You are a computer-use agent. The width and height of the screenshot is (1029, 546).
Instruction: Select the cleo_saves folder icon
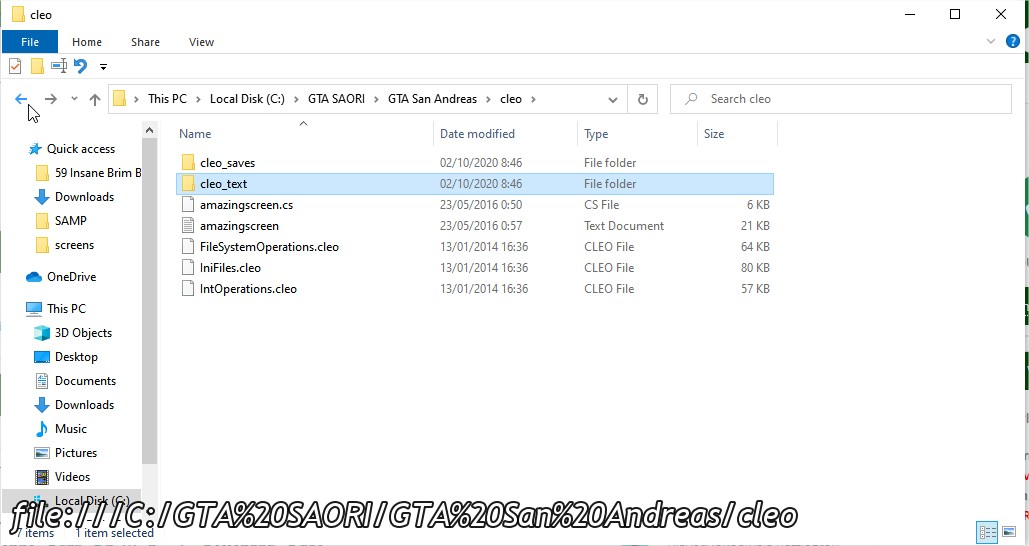point(188,163)
